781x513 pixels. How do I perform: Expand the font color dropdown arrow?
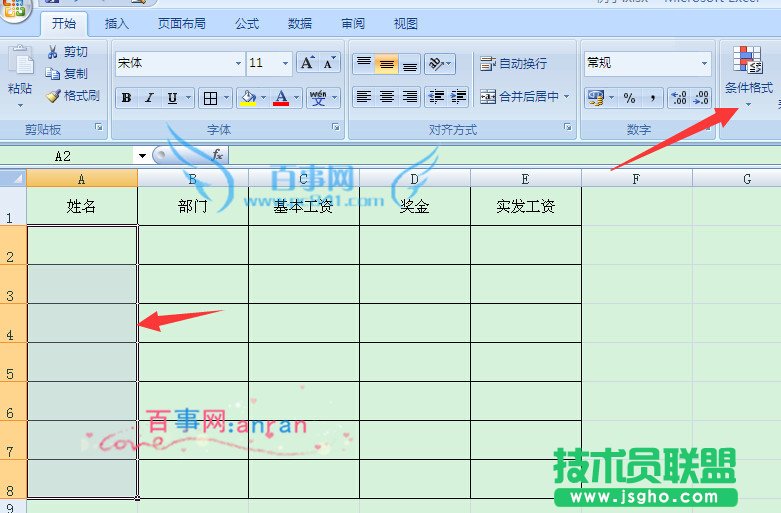(297, 98)
